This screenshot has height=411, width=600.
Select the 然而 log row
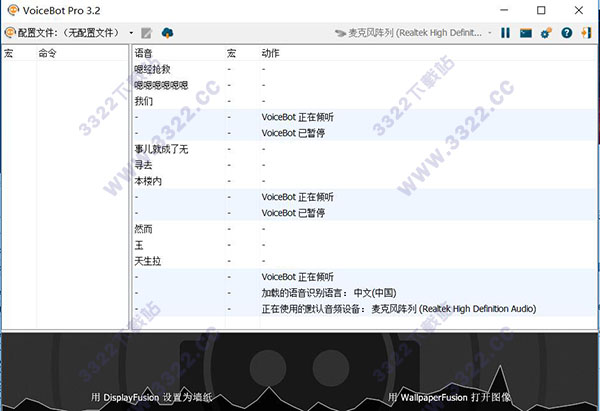click(x=364, y=229)
